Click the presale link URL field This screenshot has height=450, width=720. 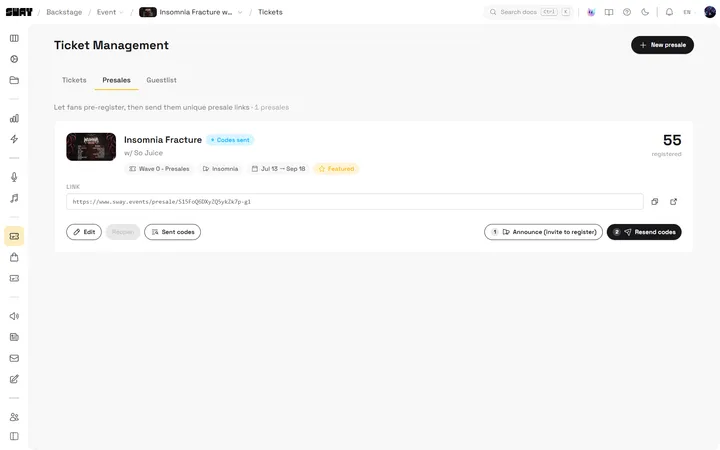[x=354, y=202]
